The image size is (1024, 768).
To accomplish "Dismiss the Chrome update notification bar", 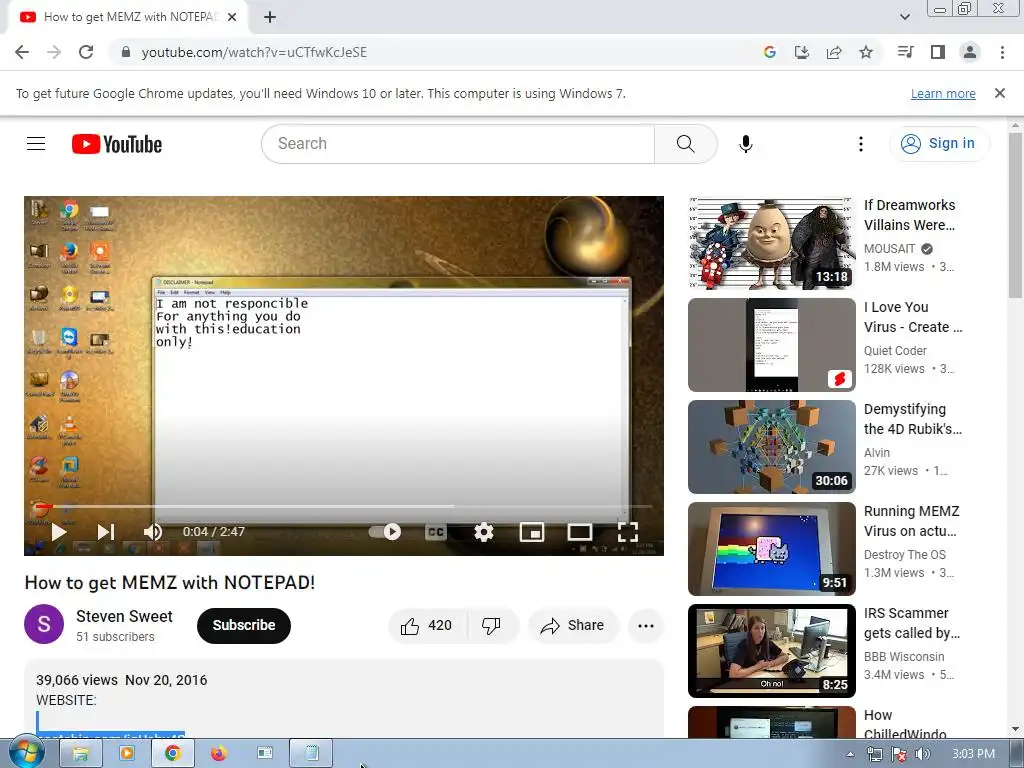I will 1000,93.
